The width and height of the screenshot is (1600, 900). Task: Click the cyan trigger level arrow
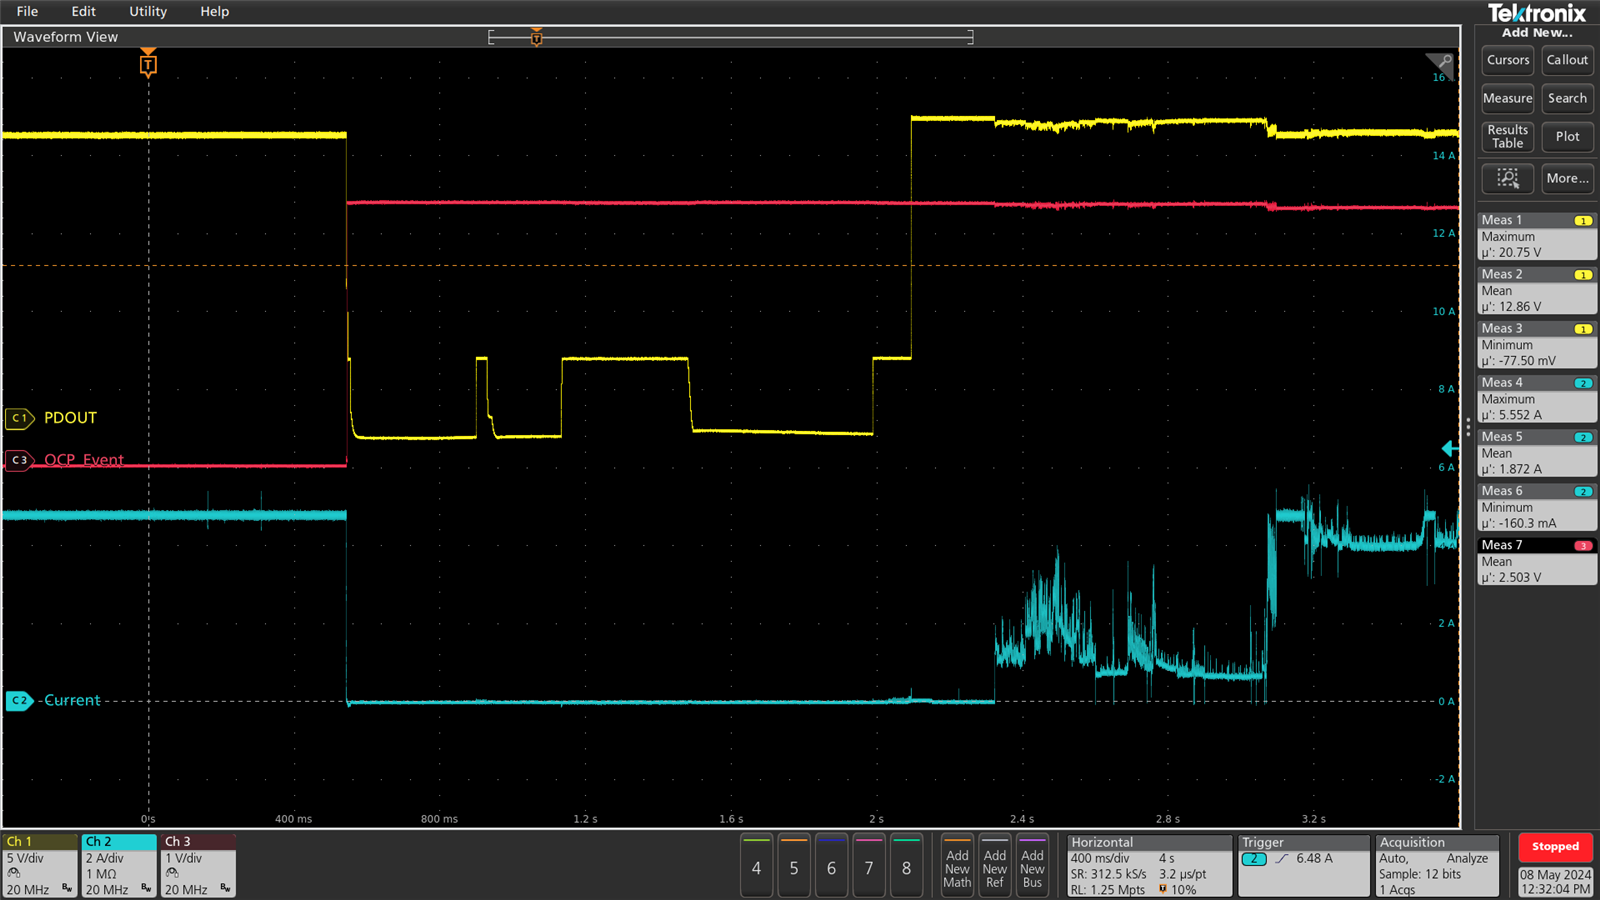[x=1448, y=449]
